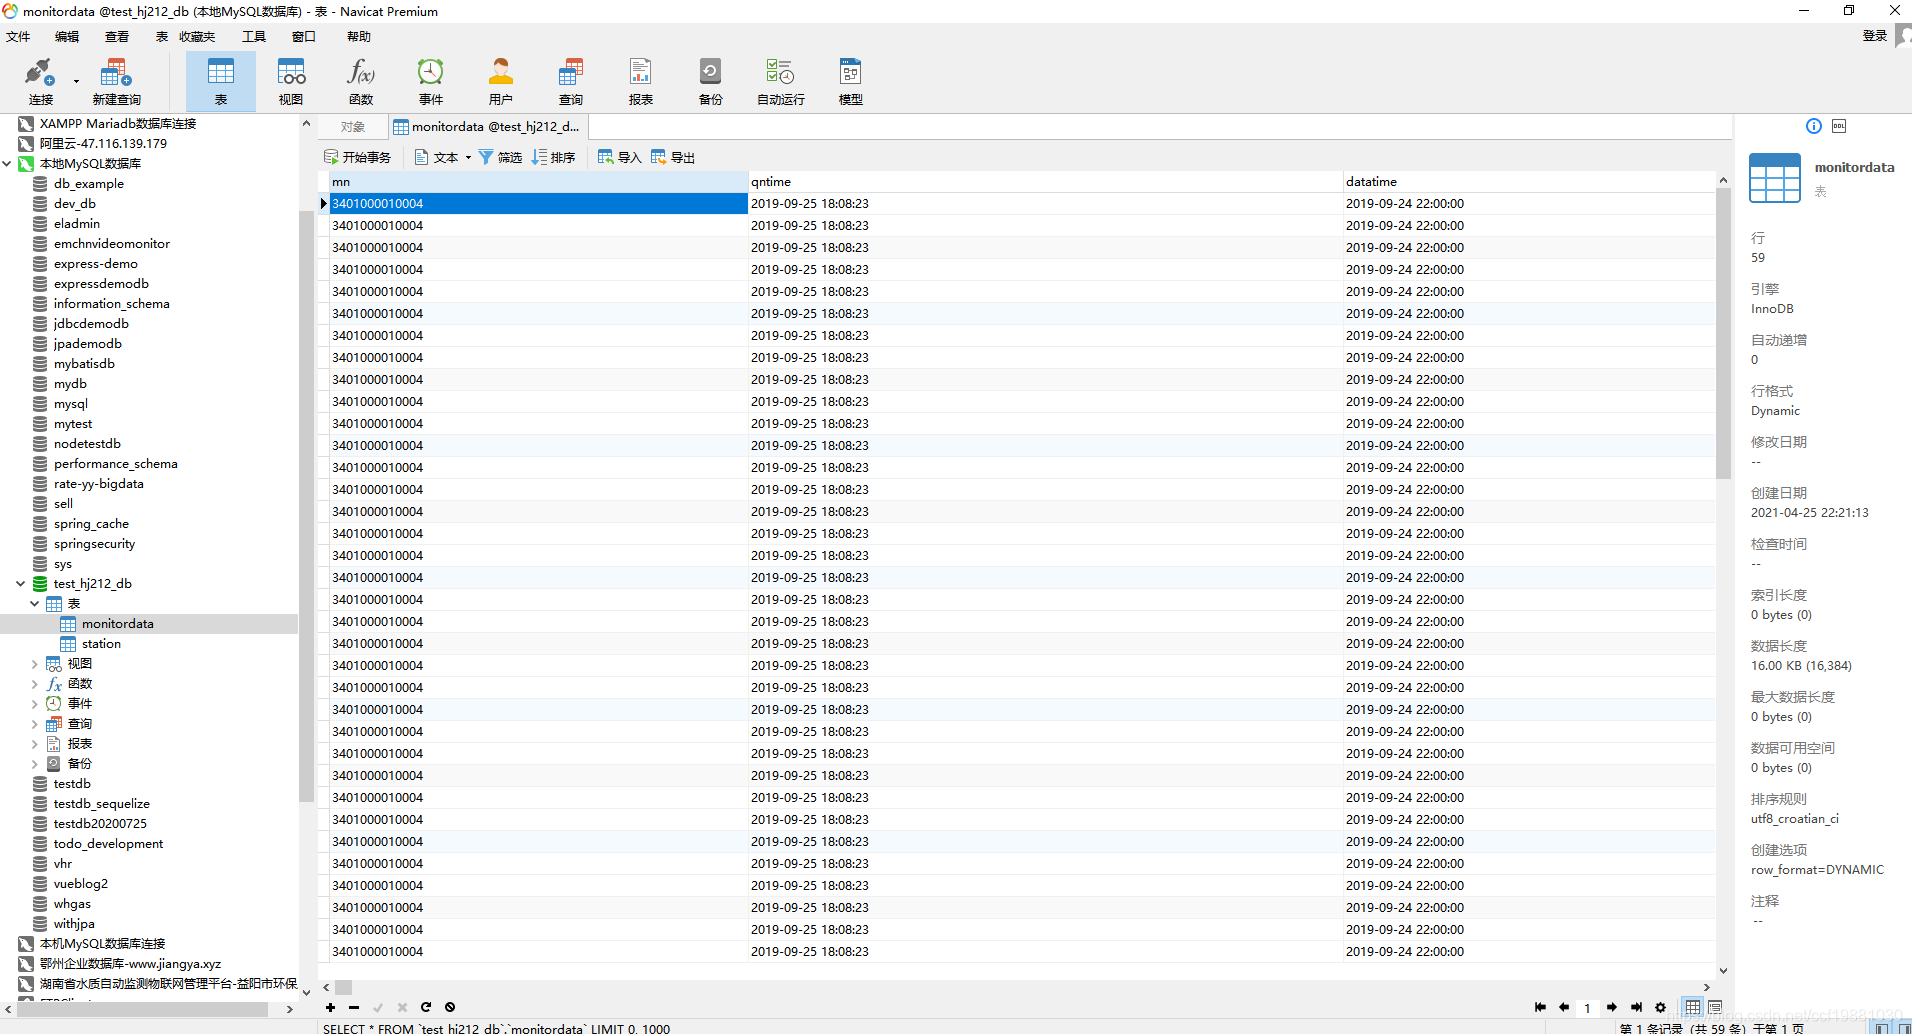Collapse the test_hj212_db database
The width and height of the screenshot is (1912, 1034).
coord(21,584)
